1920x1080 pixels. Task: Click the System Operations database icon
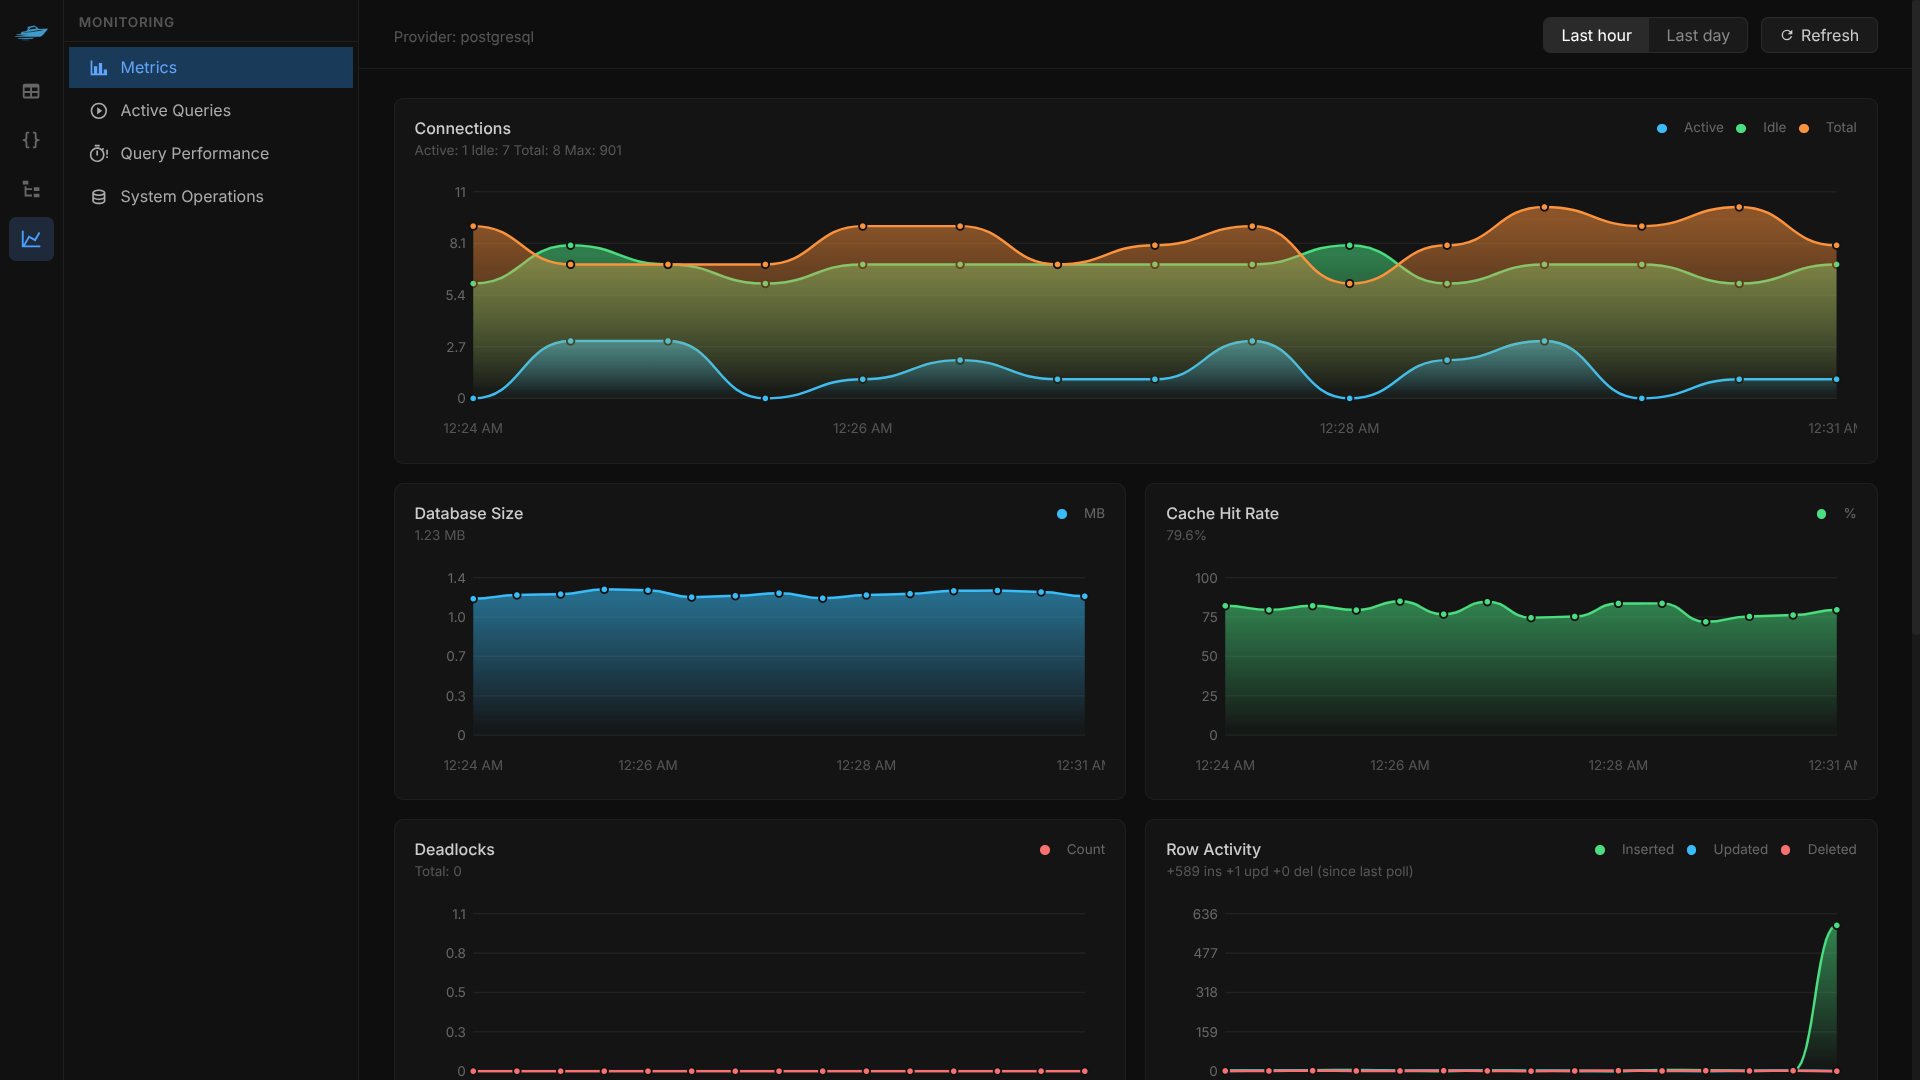click(98, 197)
